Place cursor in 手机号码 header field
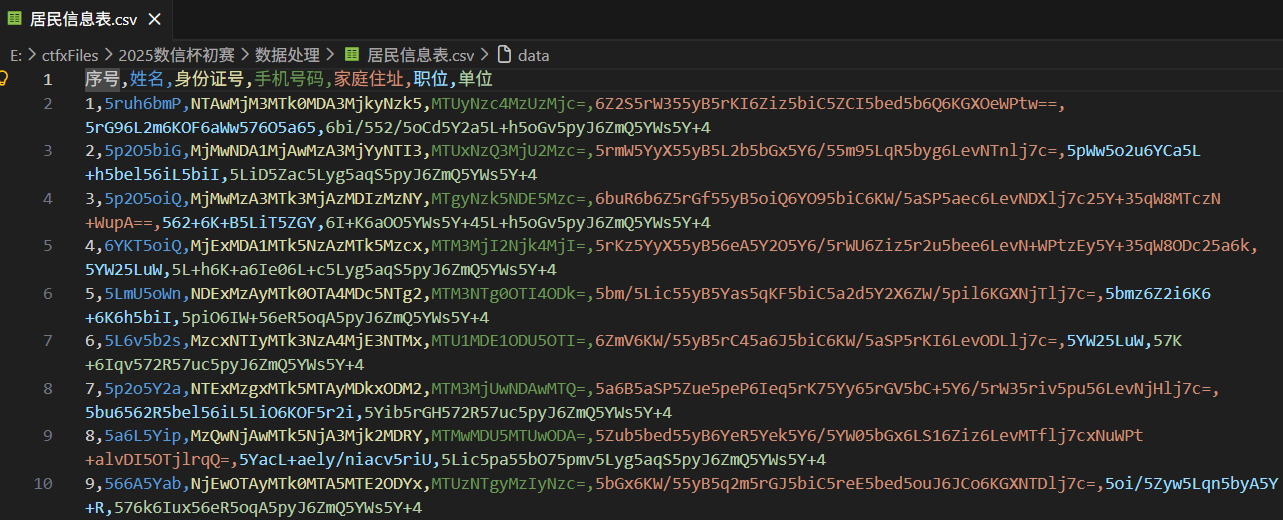This screenshot has height=520, width=1283. (x=289, y=79)
